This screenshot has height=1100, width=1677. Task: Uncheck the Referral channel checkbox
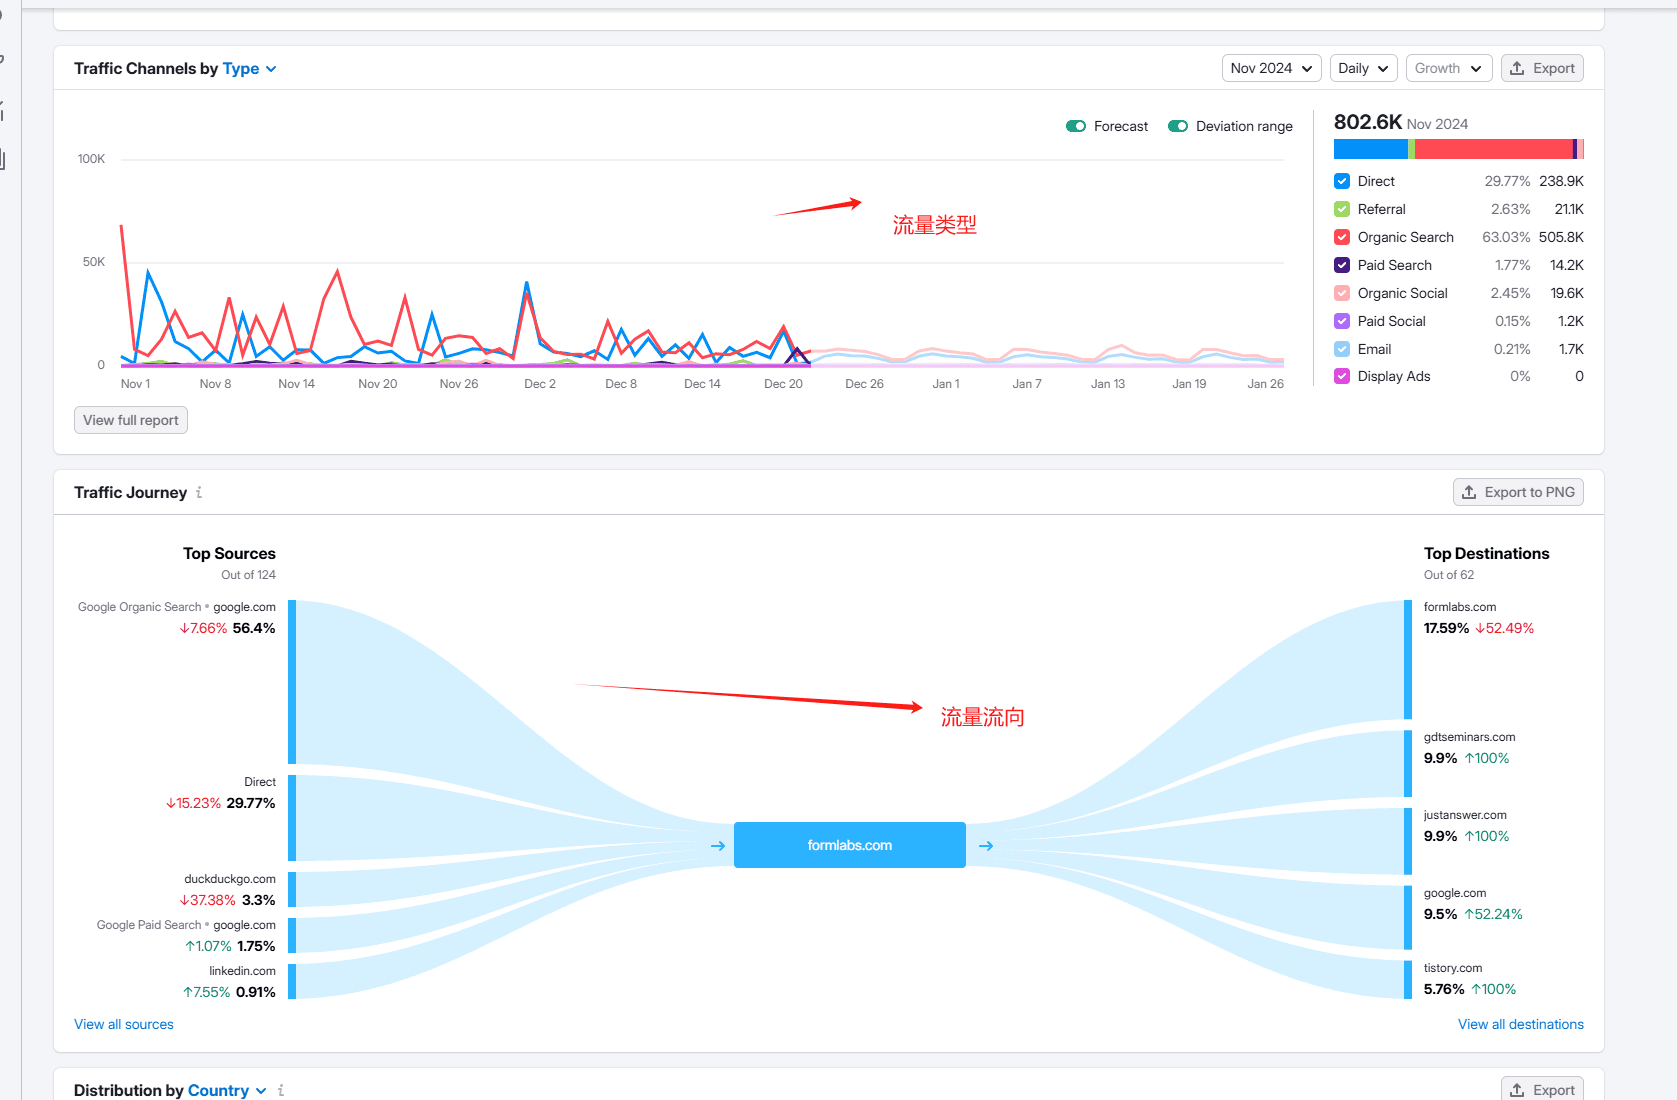1342,209
